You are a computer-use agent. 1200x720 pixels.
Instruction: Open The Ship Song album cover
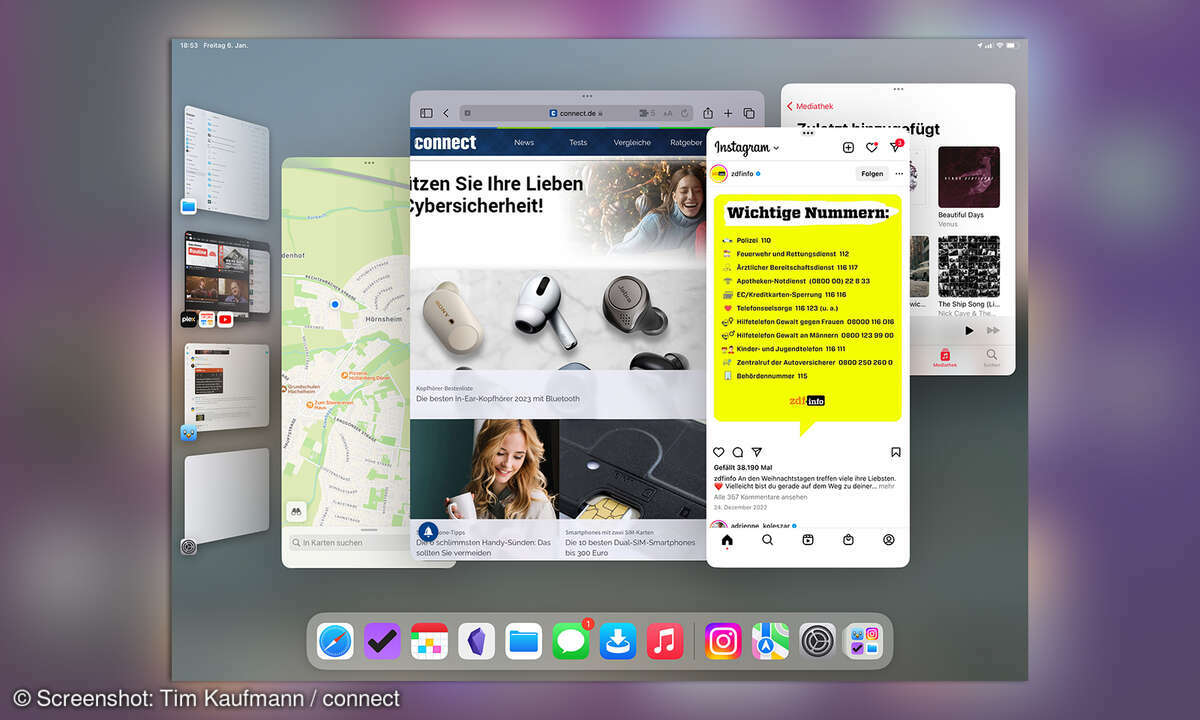pyautogui.click(x=969, y=266)
